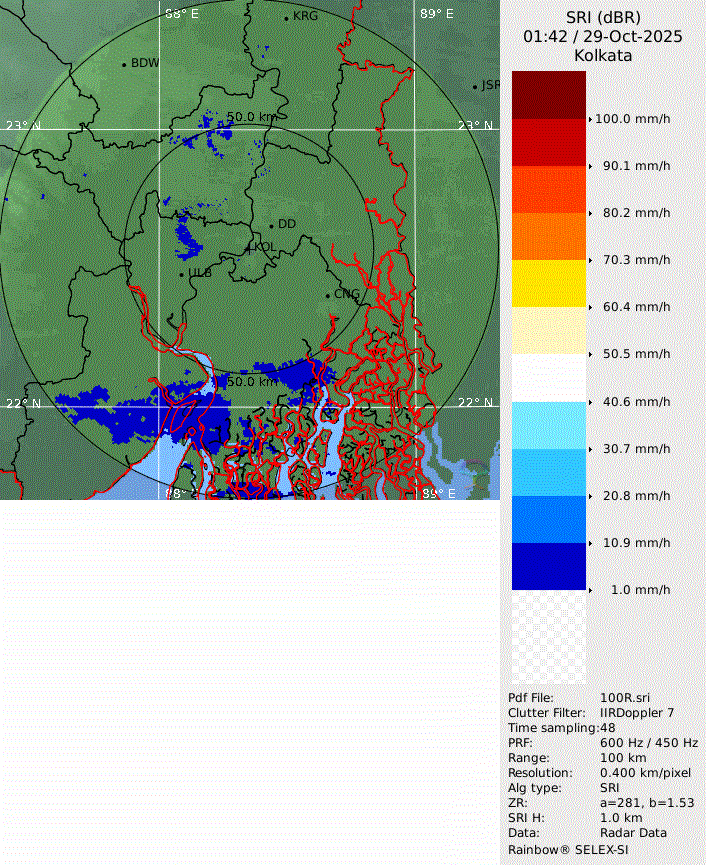
Task: Click the 88° E label at top
Action: point(182,14)
